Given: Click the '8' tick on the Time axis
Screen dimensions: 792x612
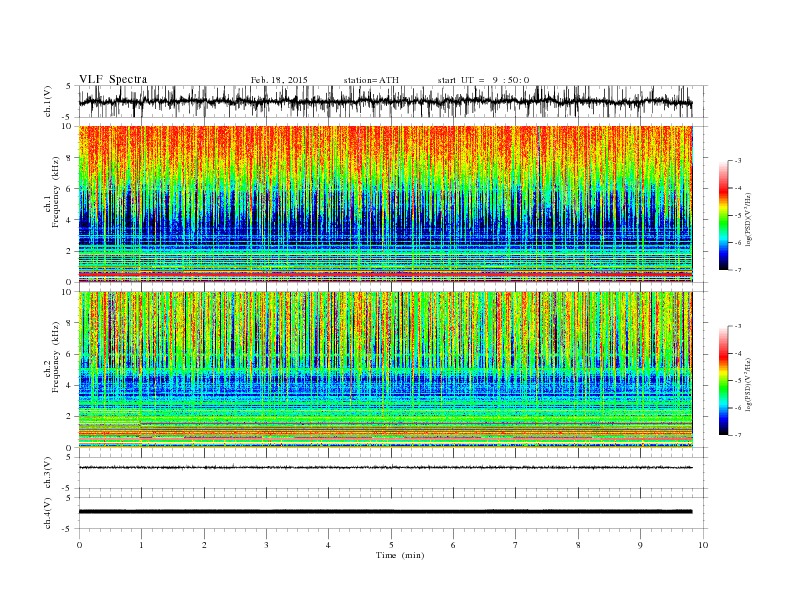Looking at the screenshot, I should tap(578, 545).
